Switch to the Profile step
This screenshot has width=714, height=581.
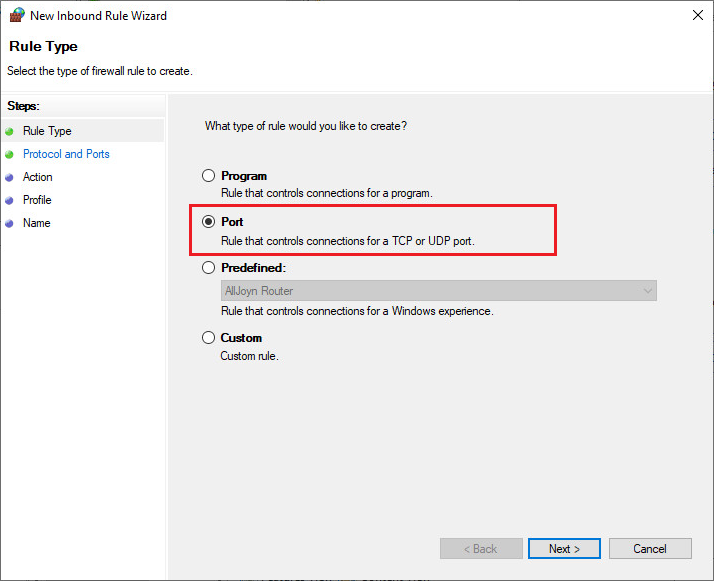(37, 200)
